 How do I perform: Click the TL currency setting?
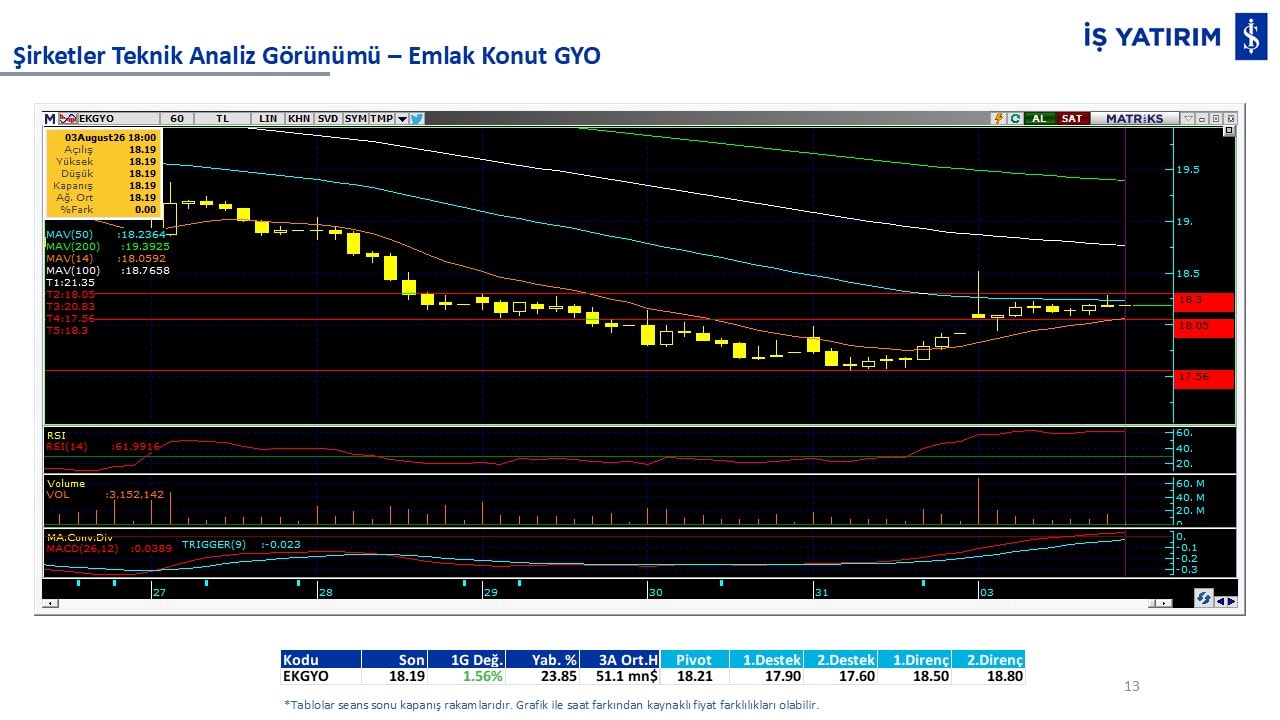click(x=222, y=118)
